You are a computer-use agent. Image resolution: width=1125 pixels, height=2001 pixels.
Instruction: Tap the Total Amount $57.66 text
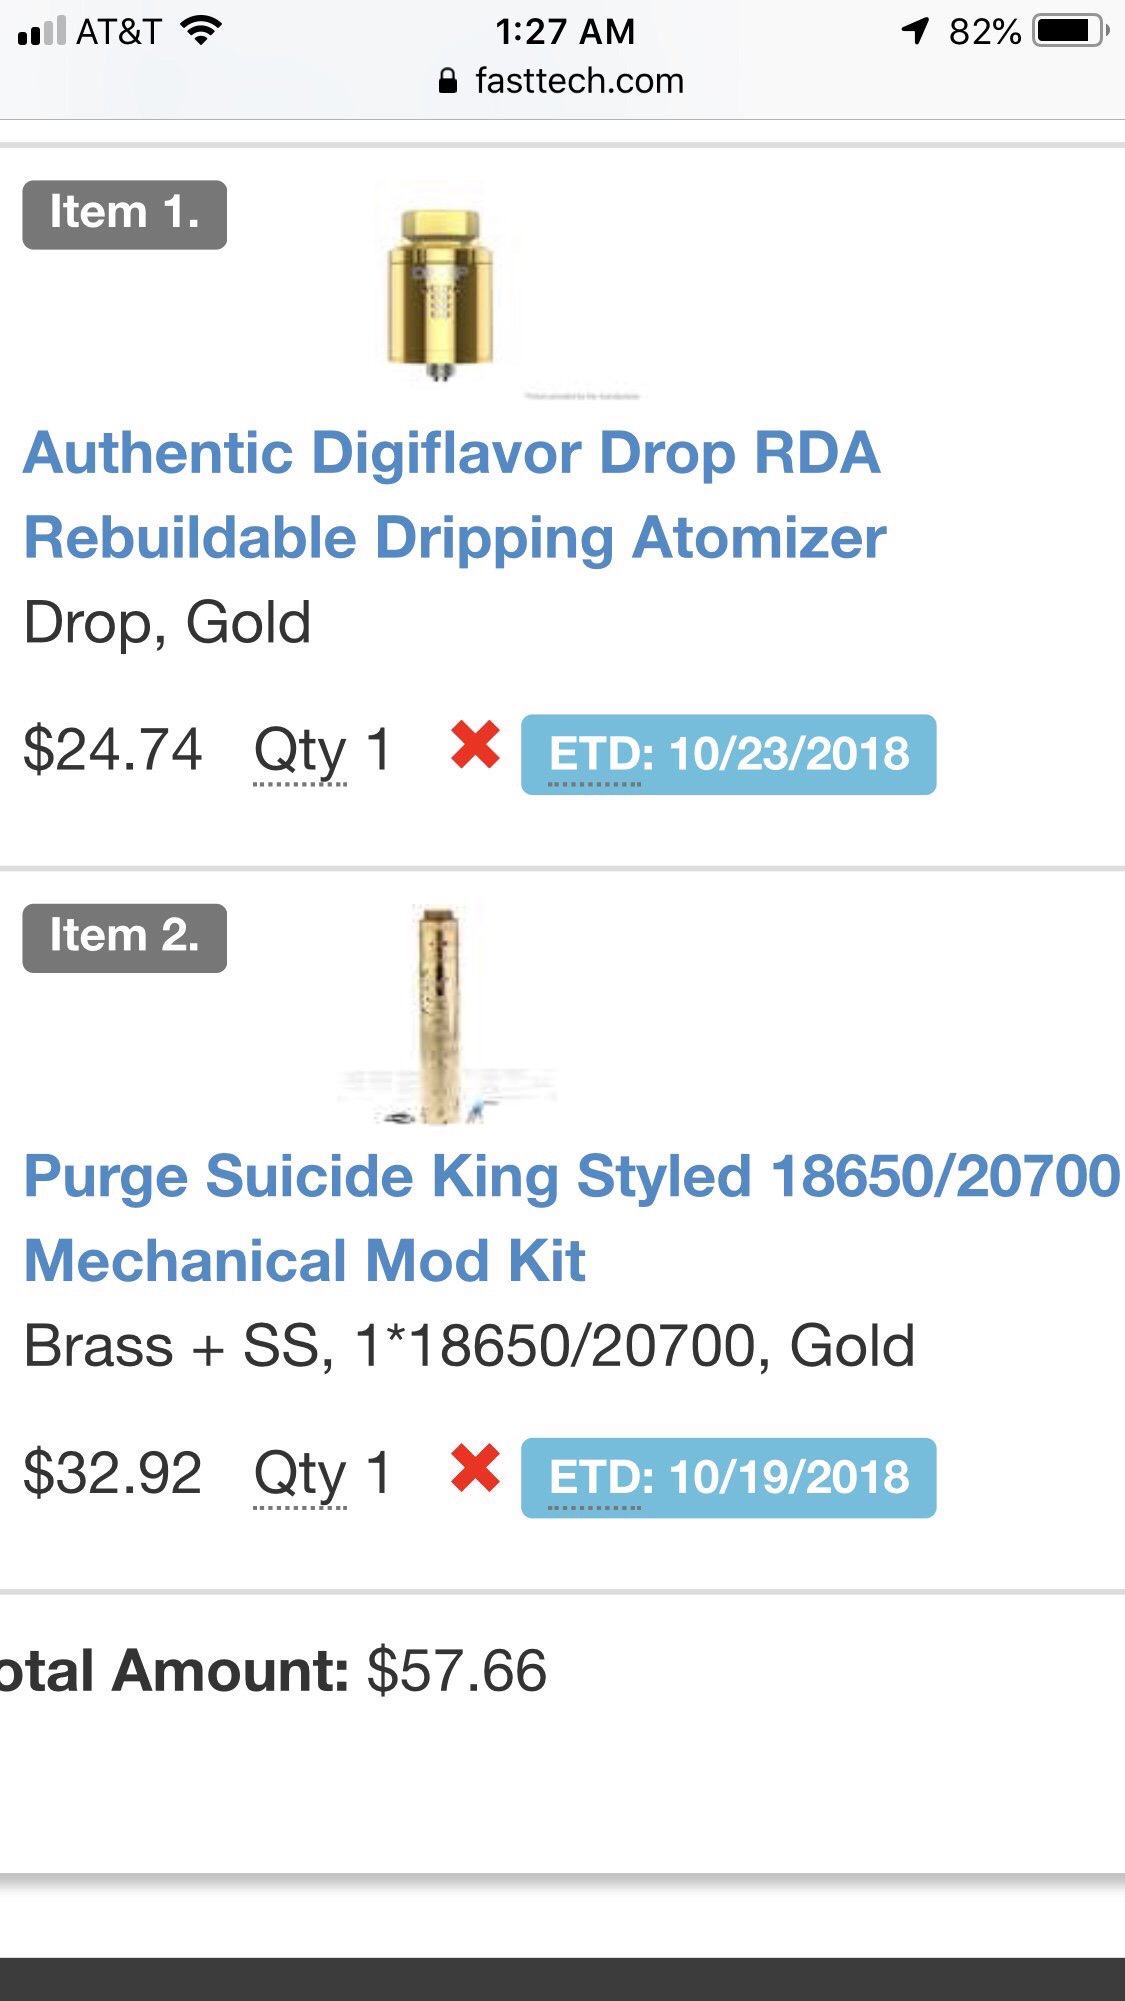coord(272,1670)
